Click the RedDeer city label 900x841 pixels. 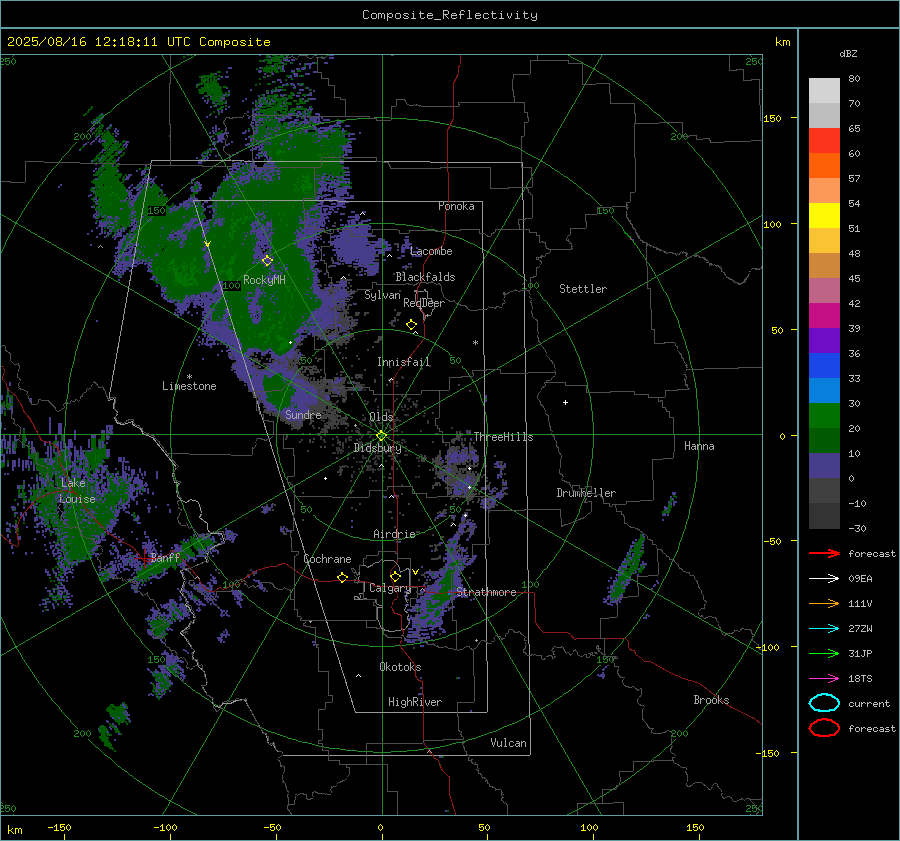coord(424,303)
